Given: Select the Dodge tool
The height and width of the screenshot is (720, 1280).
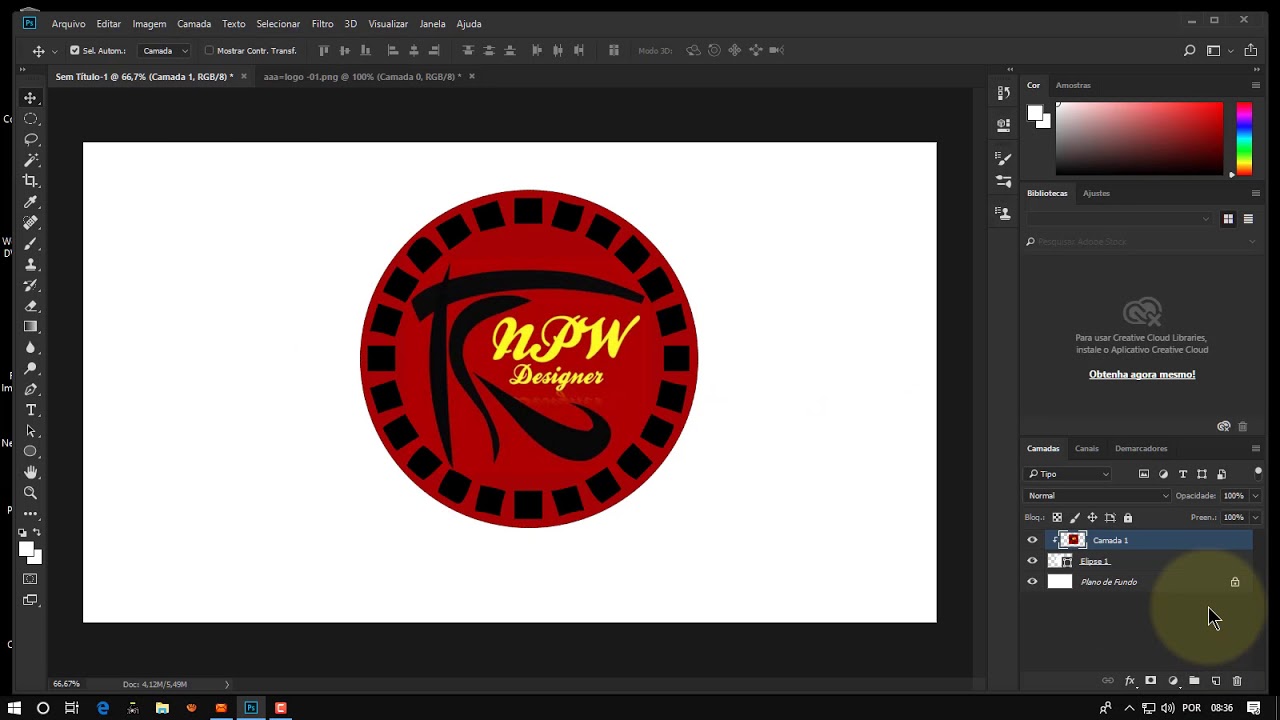Looking at the screenshot, I should coord(30,369).
